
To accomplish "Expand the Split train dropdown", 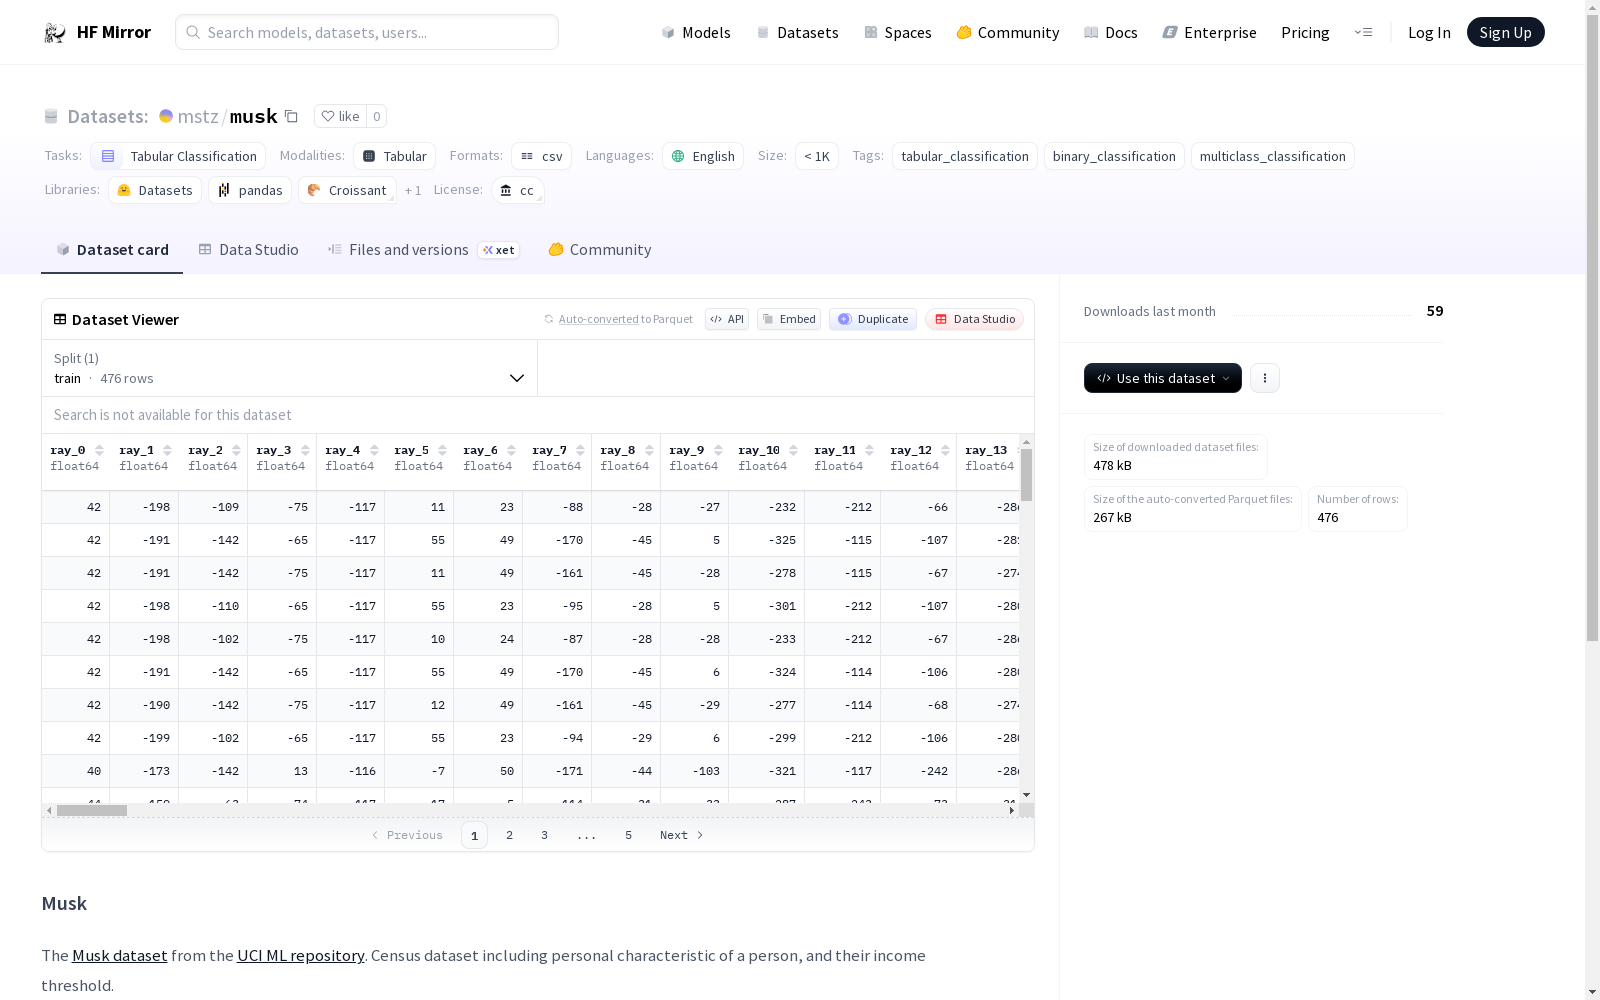I will (x=289, y=368).
